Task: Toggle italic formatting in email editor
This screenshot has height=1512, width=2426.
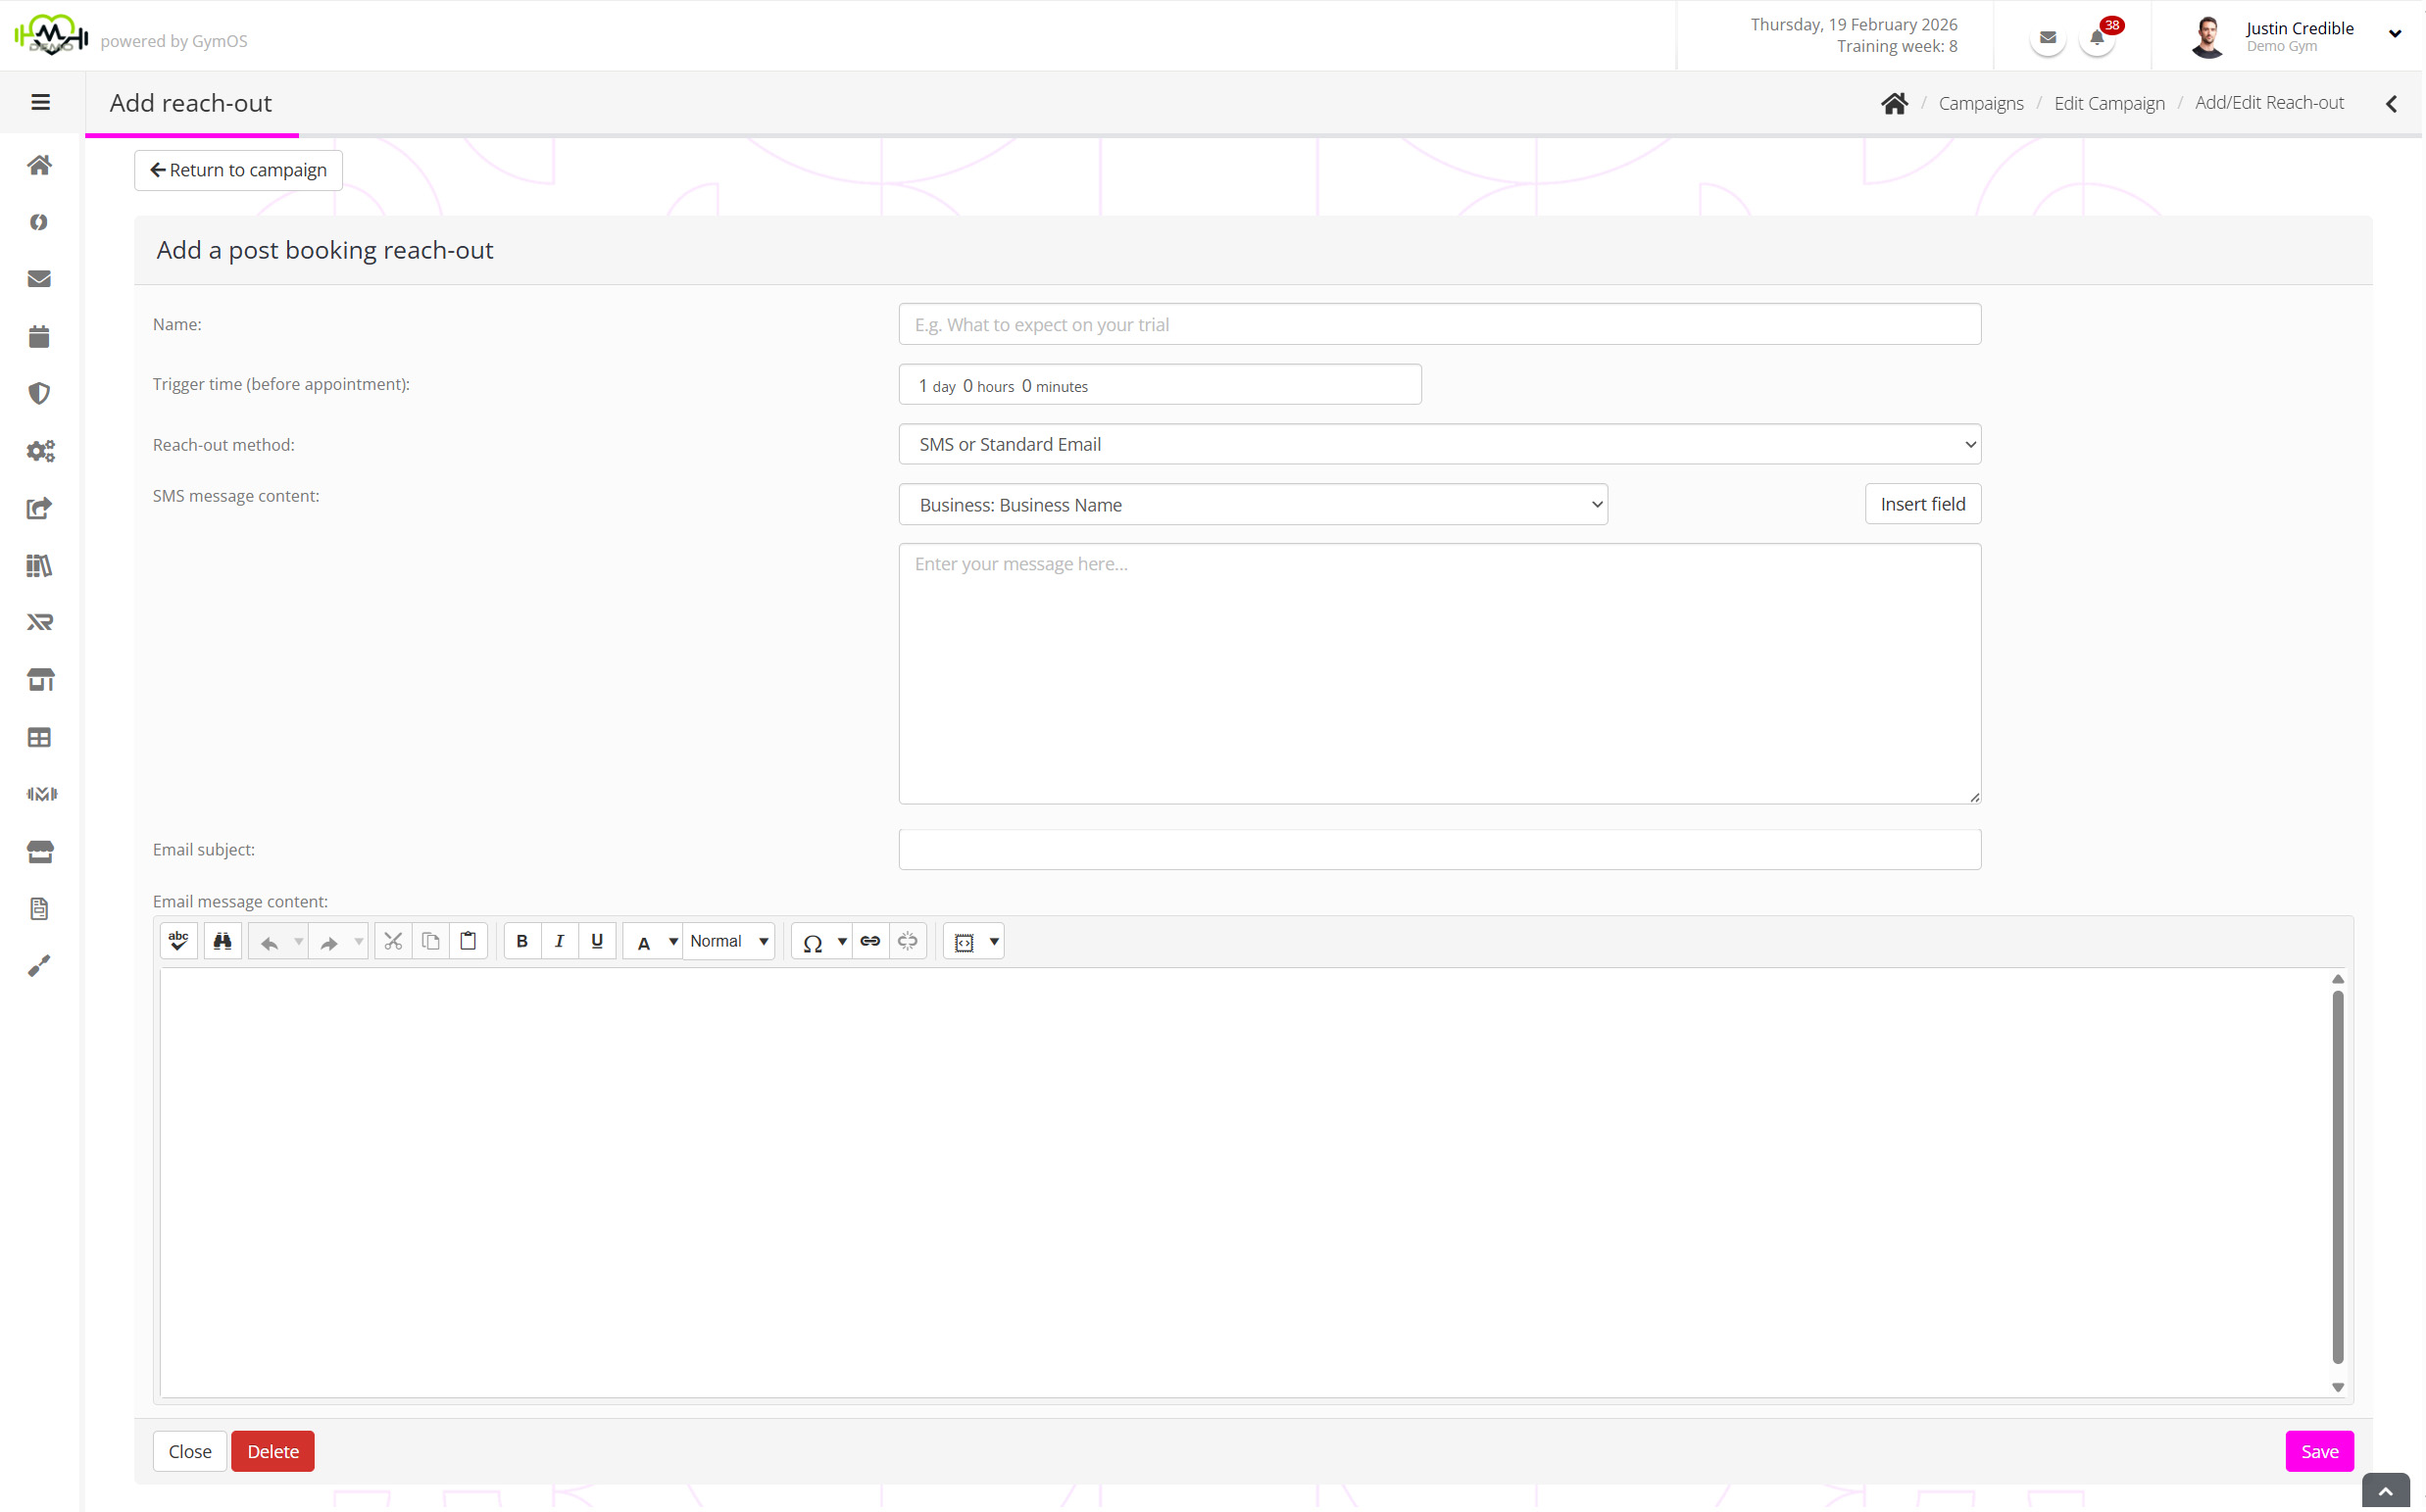Action: 559,941
